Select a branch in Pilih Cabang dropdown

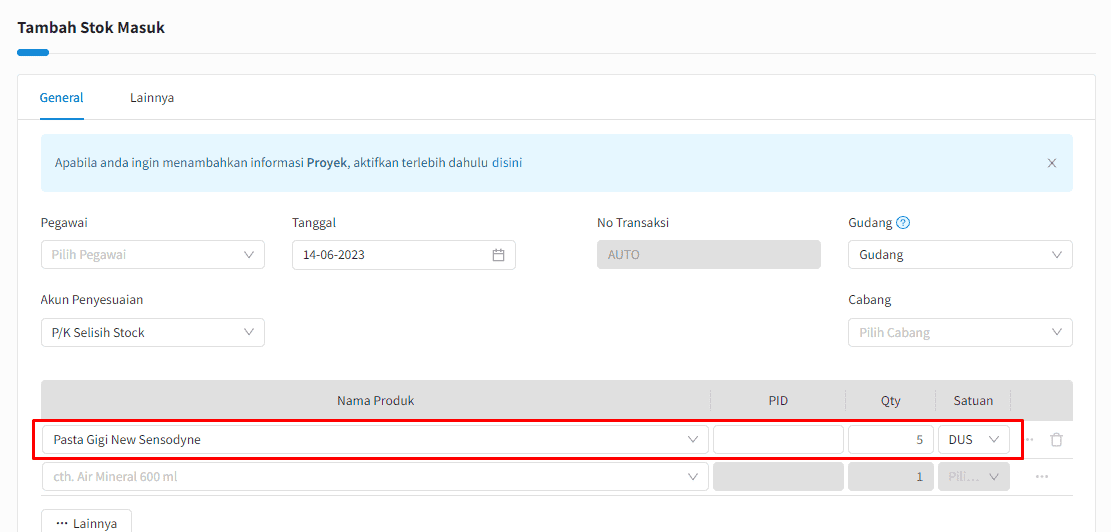point(959,333)
